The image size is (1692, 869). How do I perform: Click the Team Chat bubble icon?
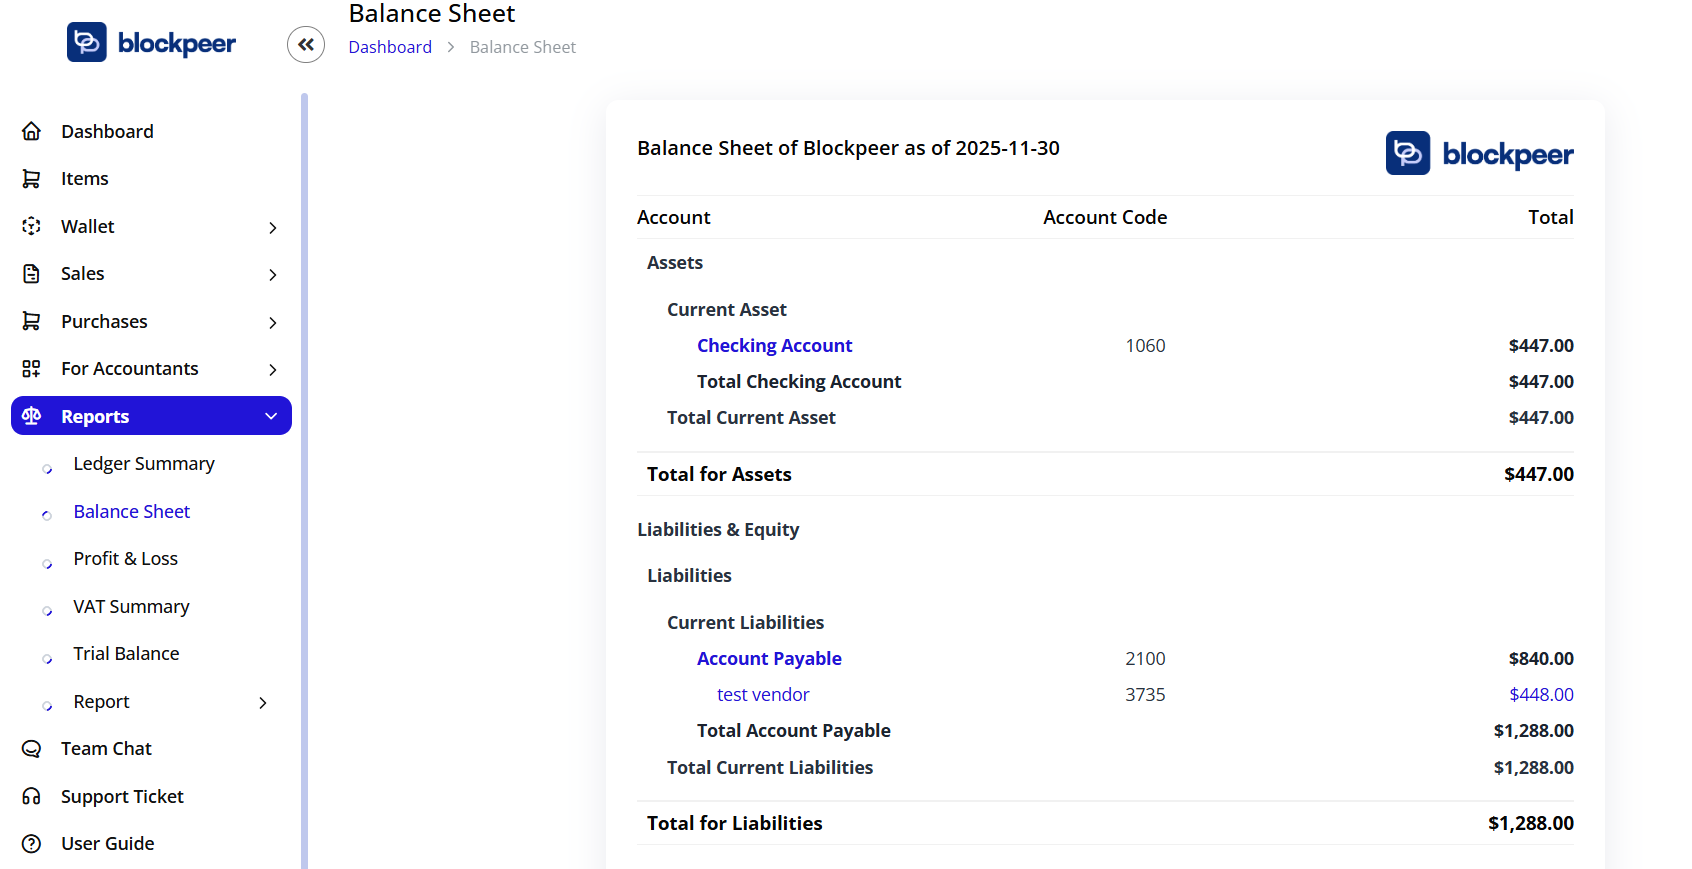click(32, 749)
